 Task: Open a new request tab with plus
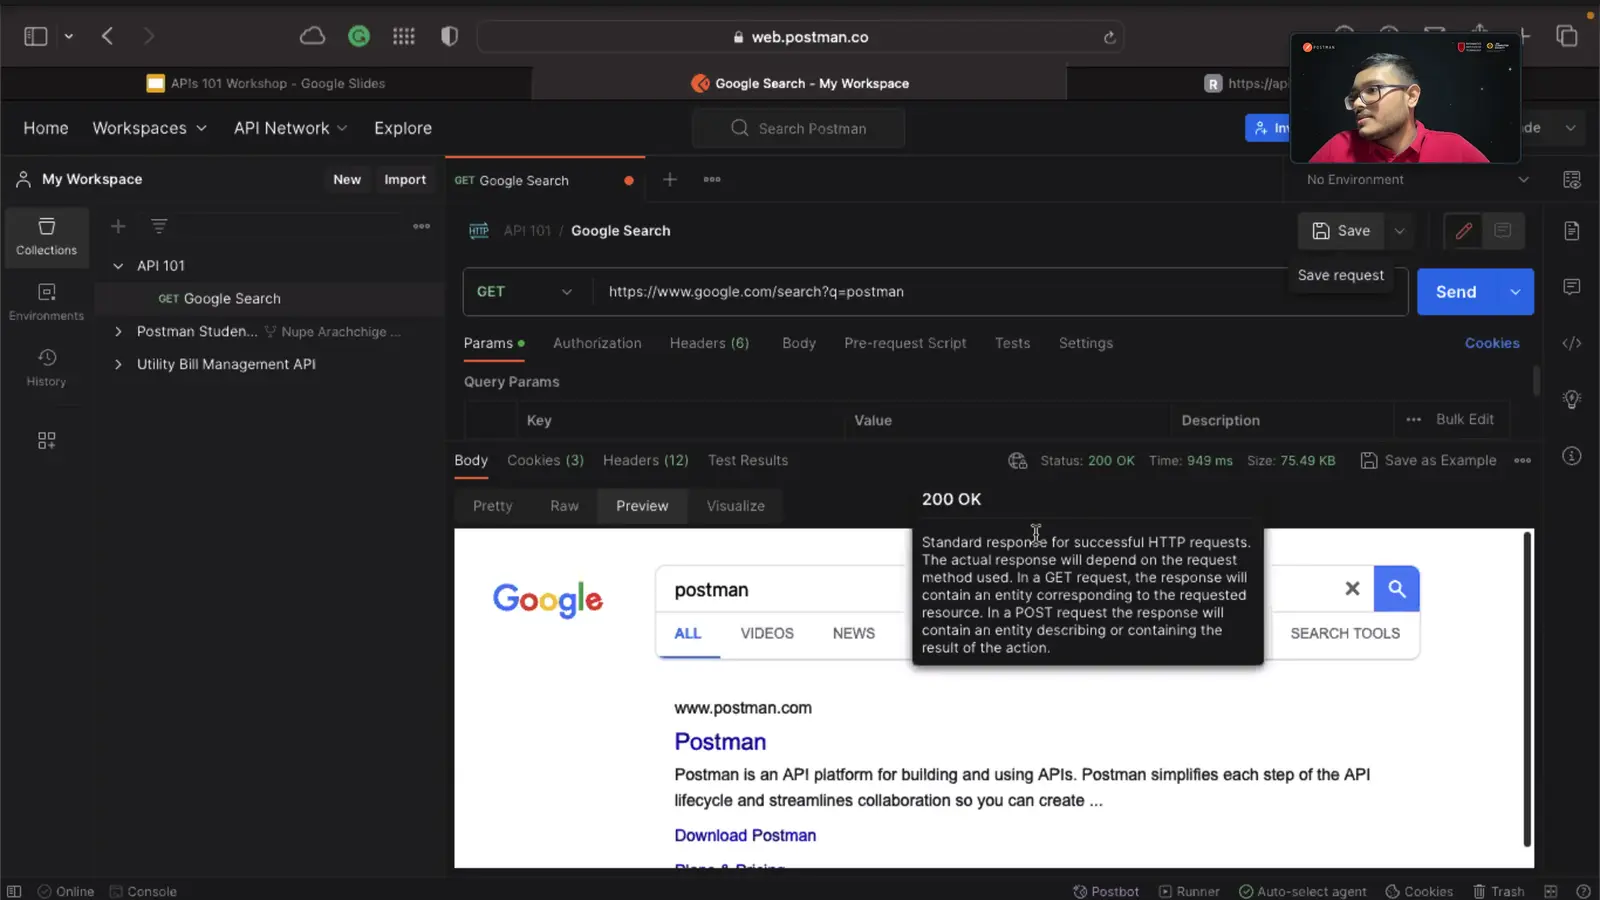[670, 179]
